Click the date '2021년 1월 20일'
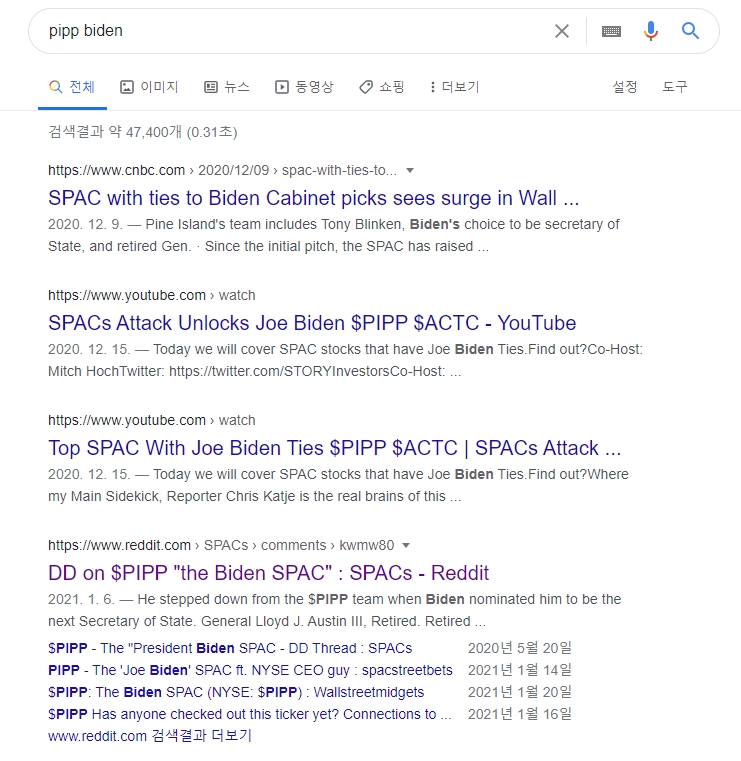 point(520,692)
